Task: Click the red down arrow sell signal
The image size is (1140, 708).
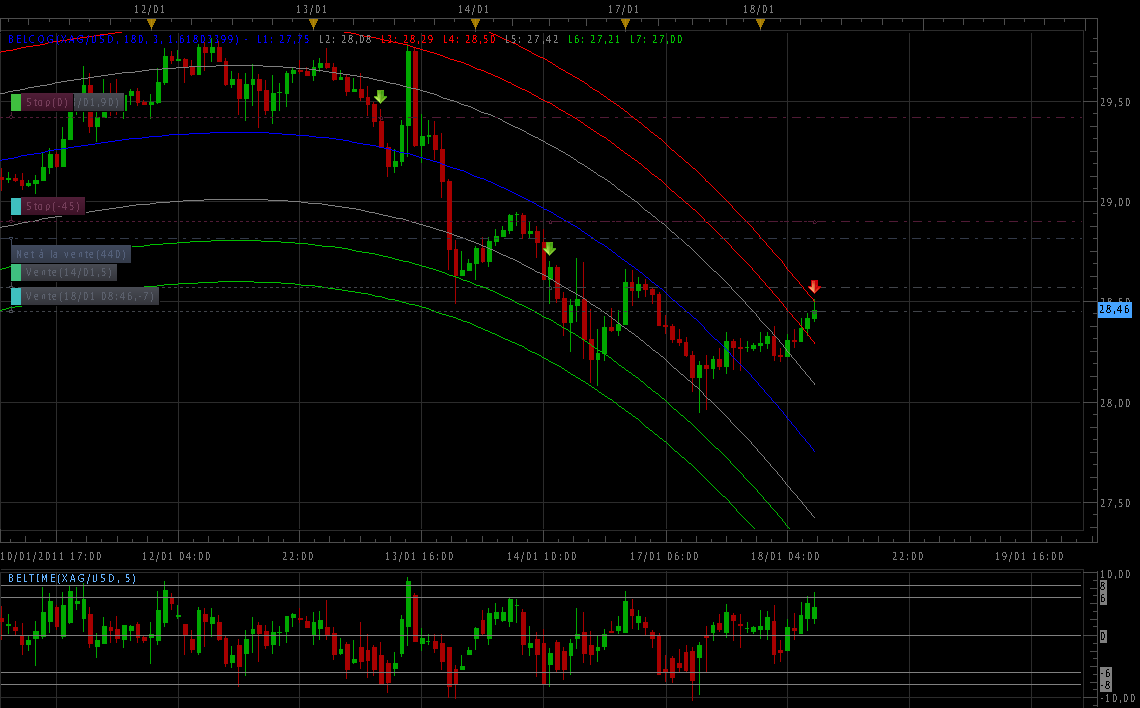Action: tap(814, 287)
